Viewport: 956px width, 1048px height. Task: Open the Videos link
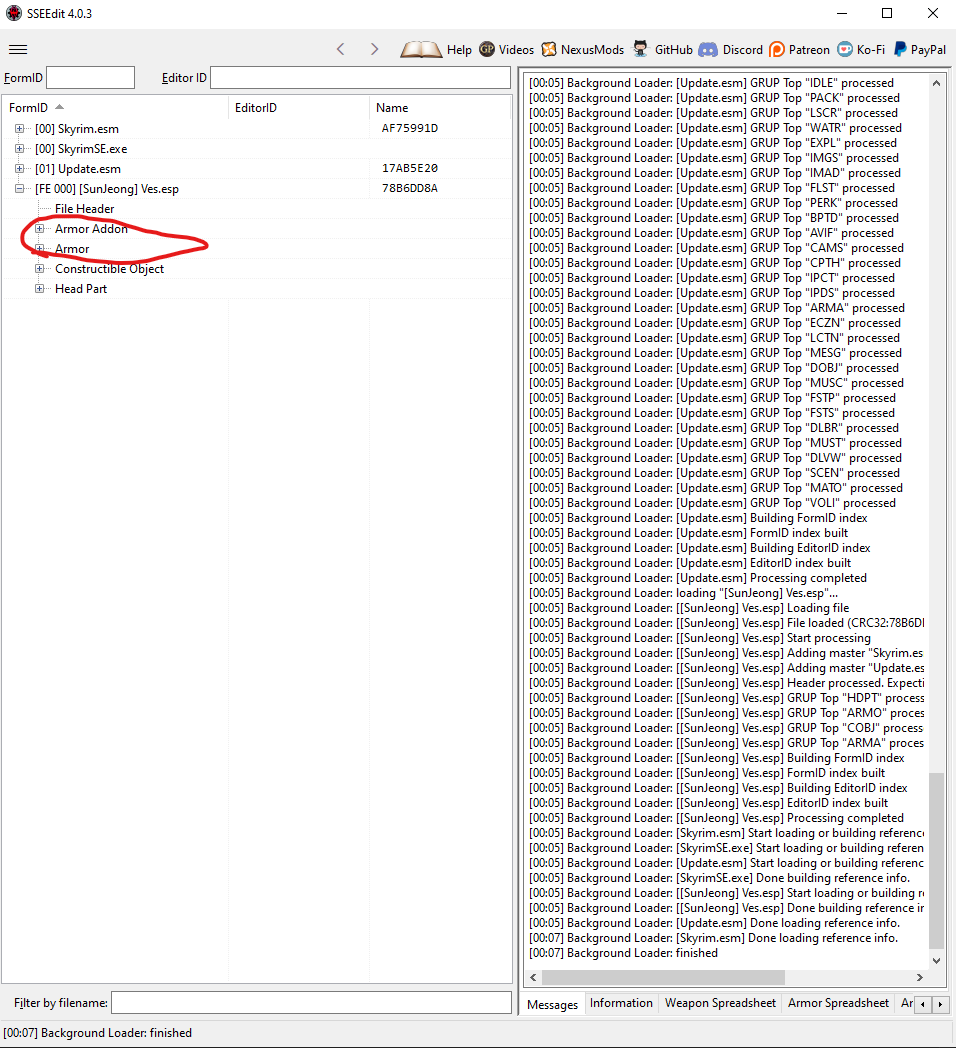[x=516, y=49]
